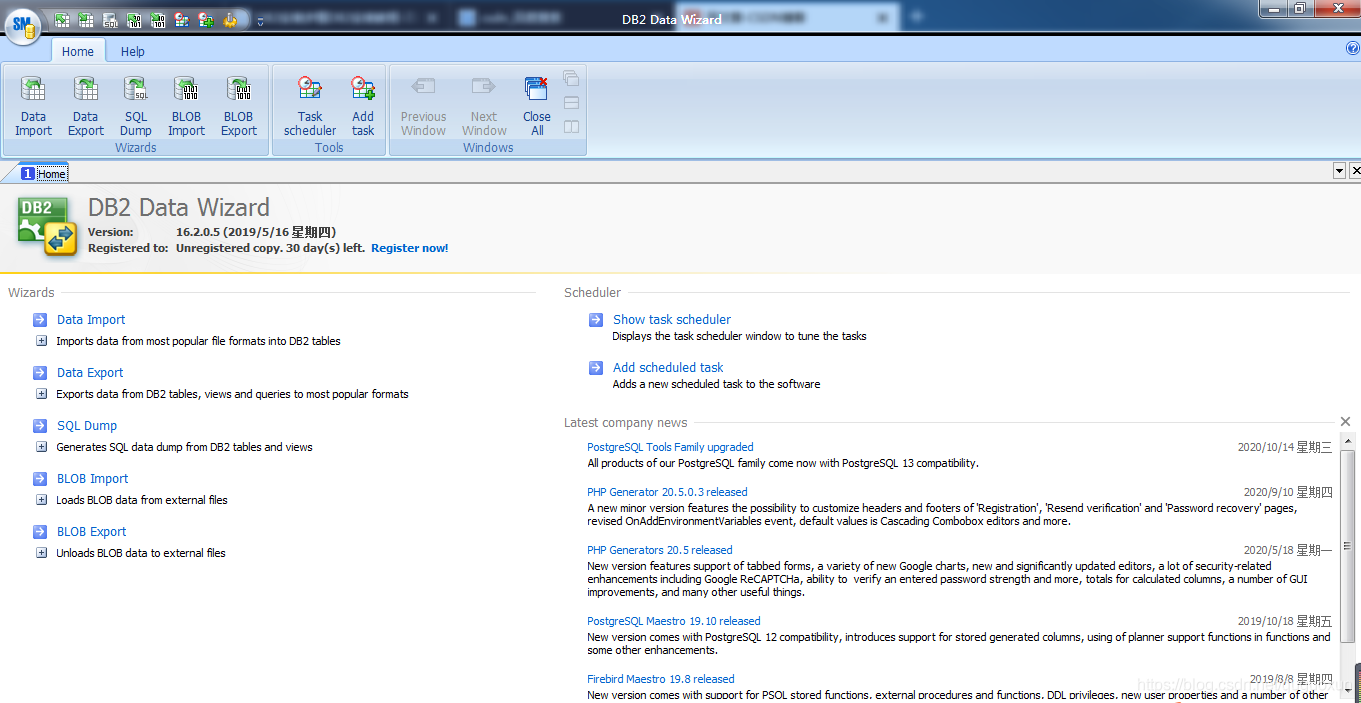The image size is (1361, 703).
Task: Open Firebird Maestro 19.8 released news
Action: click(661, 679)
